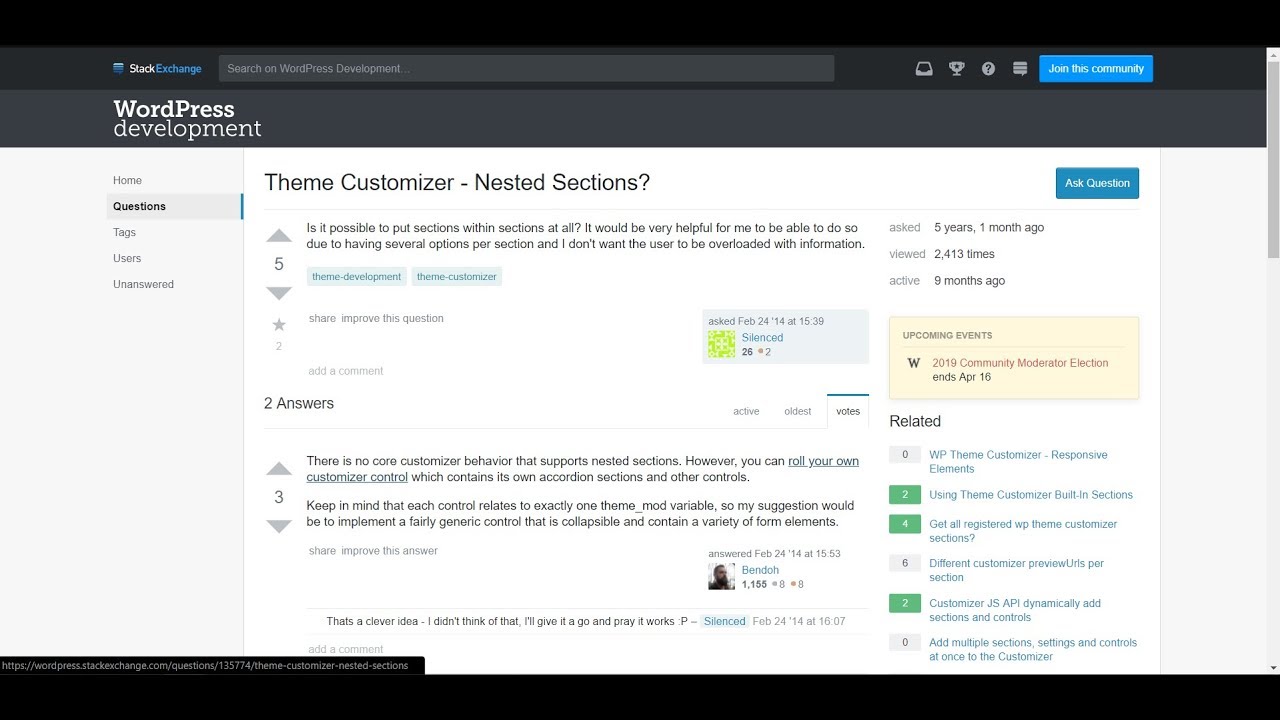Open the WordPress Development site logo
Image resolution: width=1280 pixels, height=720 pixels.
click(187, 119)
